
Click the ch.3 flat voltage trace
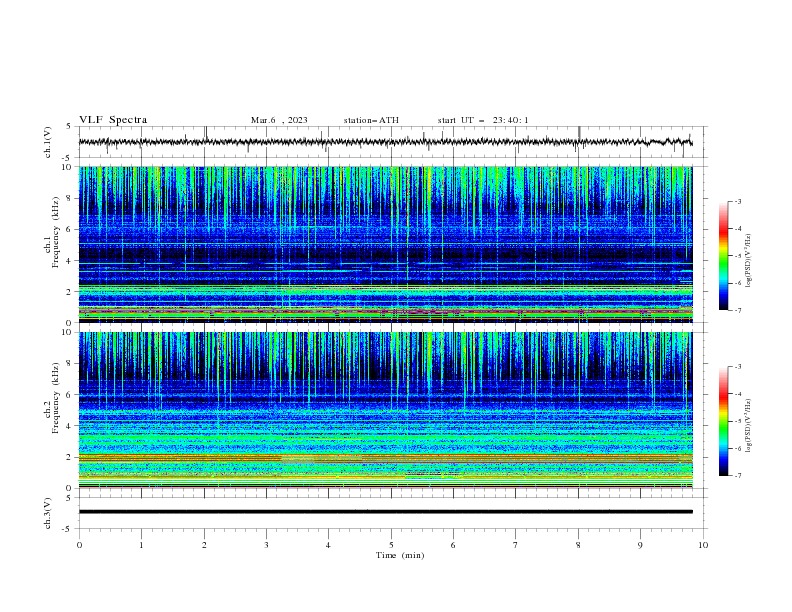[x=385, y=512]
